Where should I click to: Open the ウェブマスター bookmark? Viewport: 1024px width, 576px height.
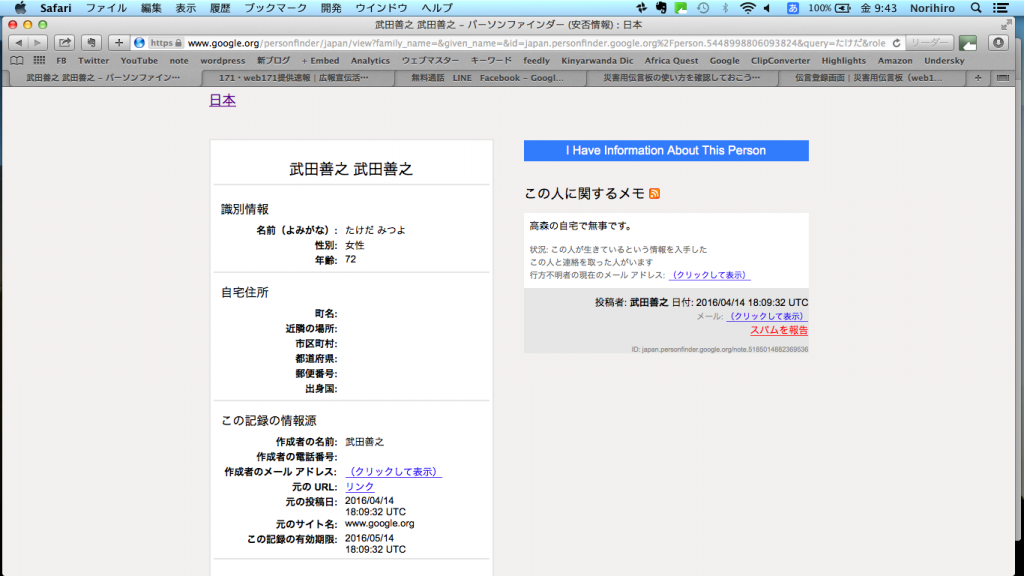(x=430, y=61)
